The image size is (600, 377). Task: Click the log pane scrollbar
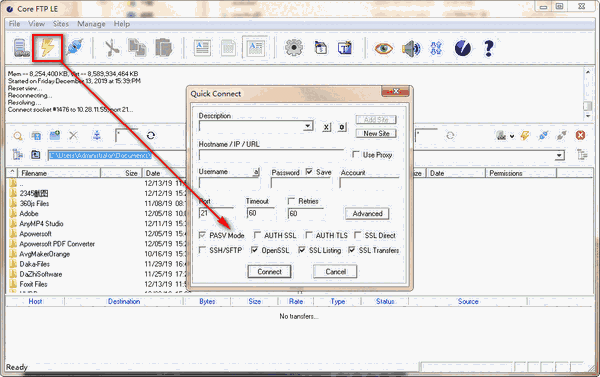coord(588,94)
